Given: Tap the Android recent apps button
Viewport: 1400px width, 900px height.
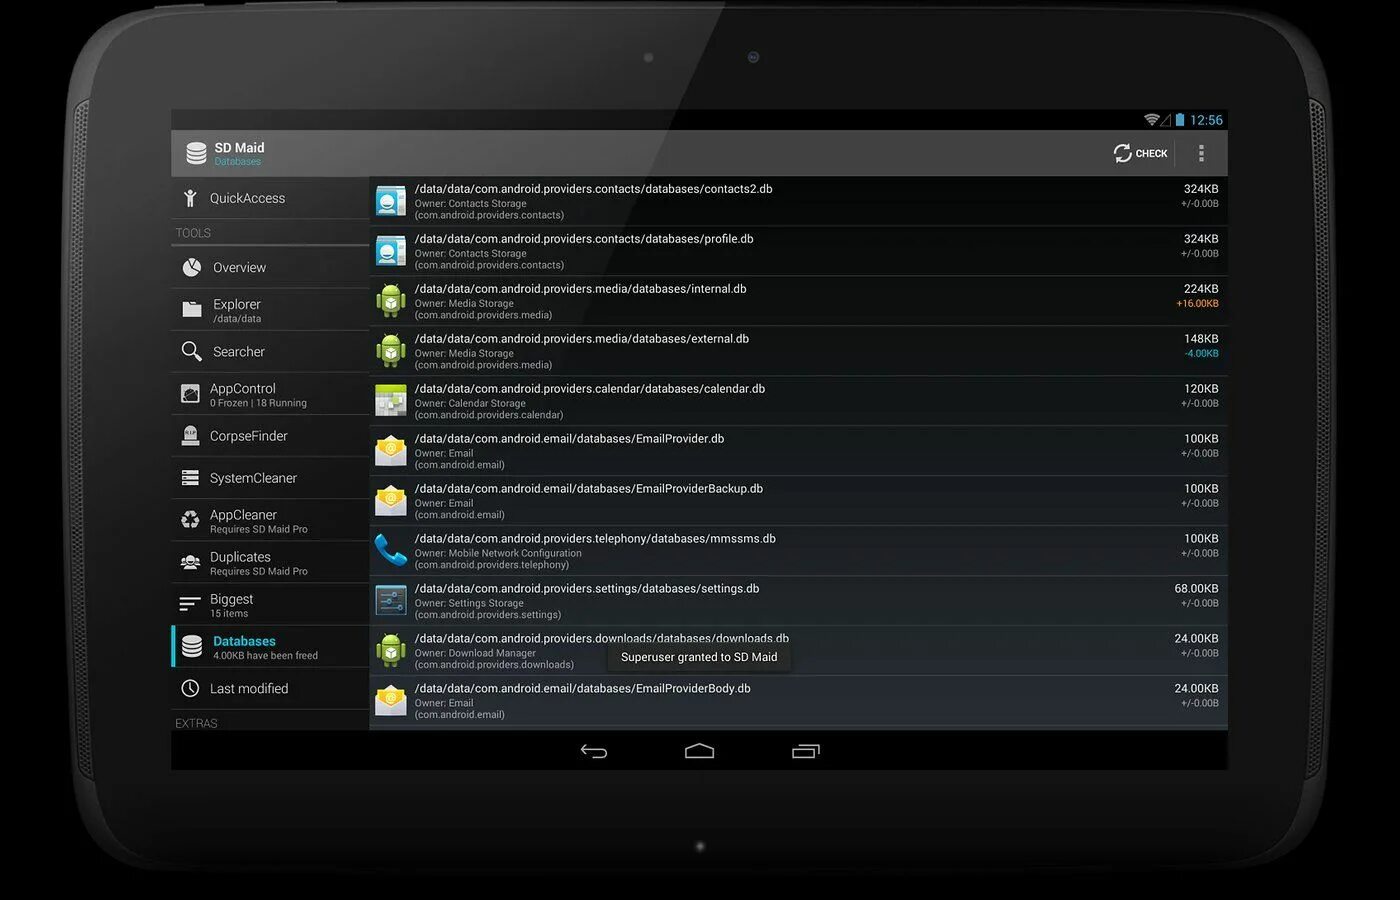Looking at the screenshot, I should [x=805, y=751].
